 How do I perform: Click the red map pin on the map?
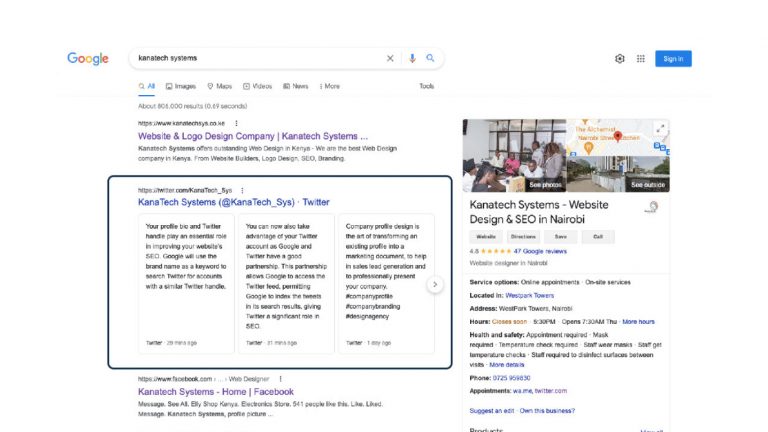point(618,136)
